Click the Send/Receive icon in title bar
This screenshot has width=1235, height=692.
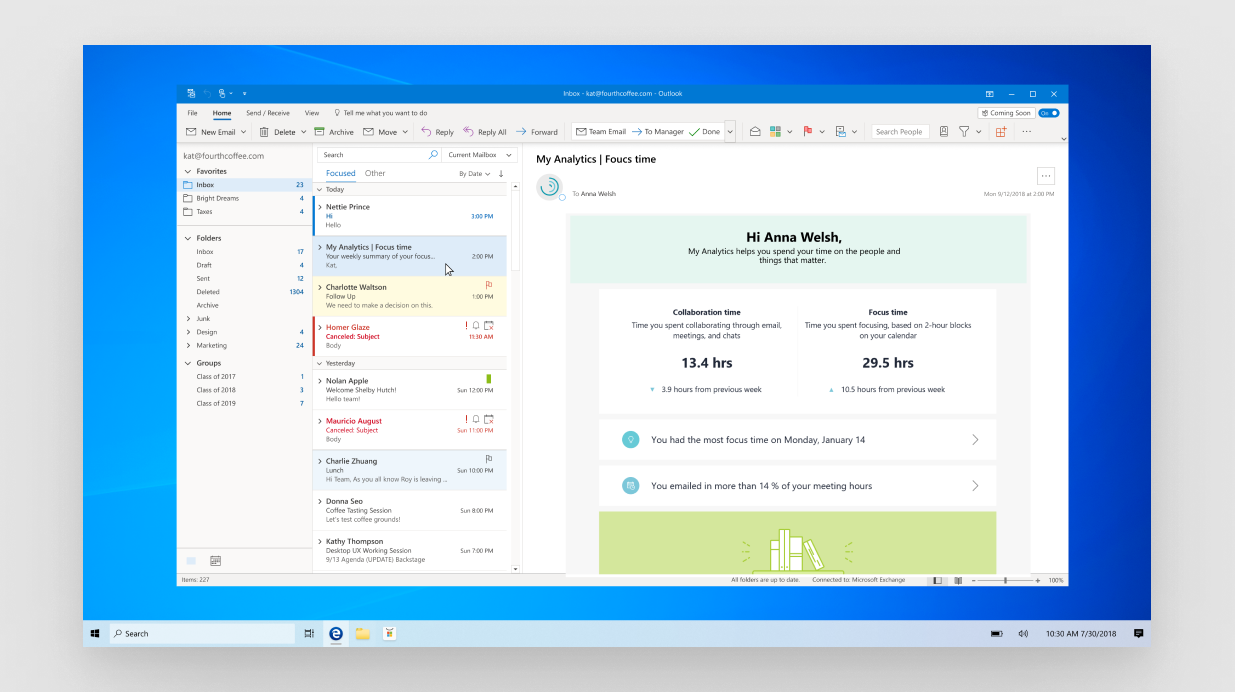(x=190, y=93)
